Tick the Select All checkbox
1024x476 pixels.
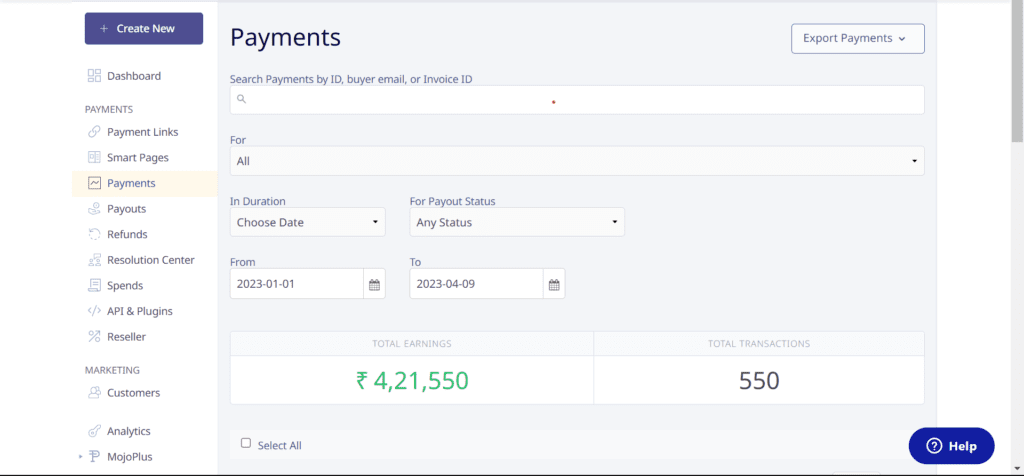click(x=246, y=443)
